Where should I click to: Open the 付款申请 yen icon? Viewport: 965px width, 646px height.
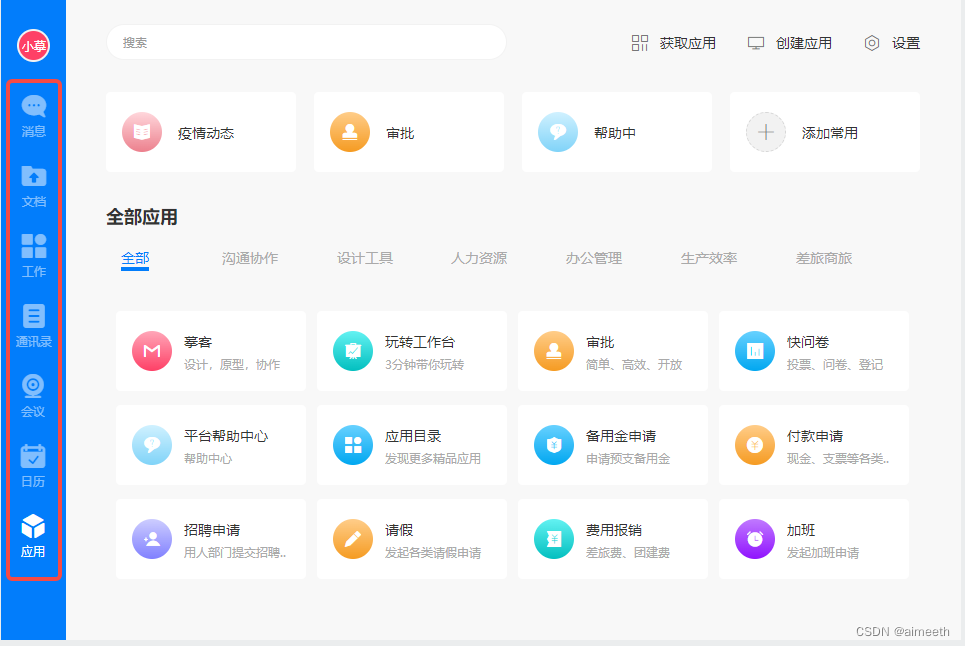(755, 445)
